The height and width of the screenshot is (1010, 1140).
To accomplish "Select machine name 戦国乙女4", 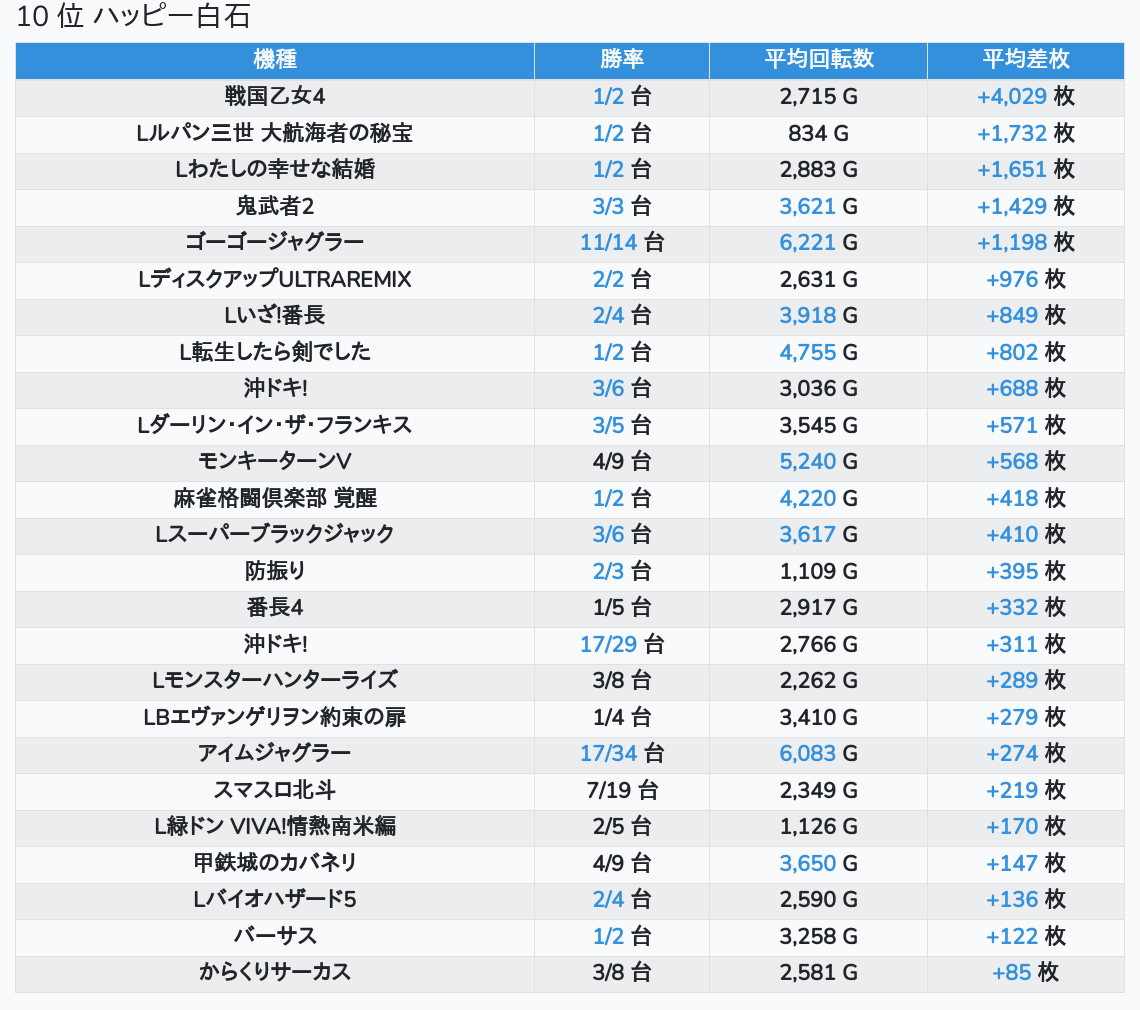I will (275, 97).
